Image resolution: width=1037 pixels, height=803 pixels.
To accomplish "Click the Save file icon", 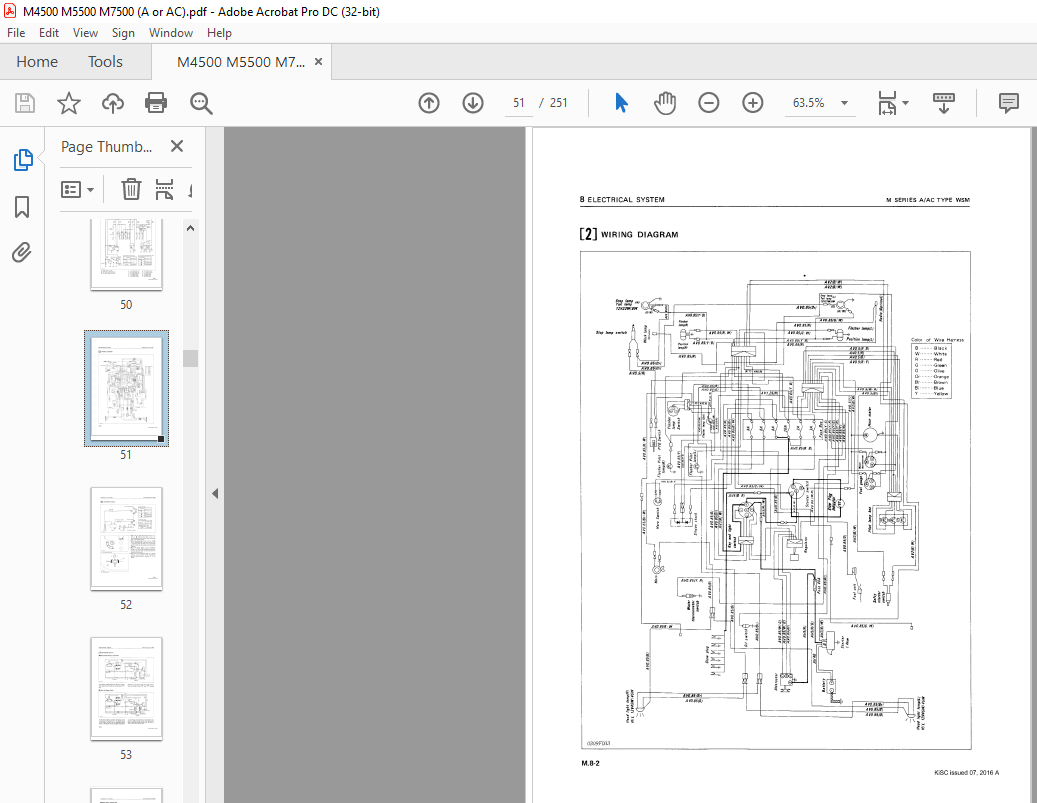I will pyautogui.click(x=25, y=103).
